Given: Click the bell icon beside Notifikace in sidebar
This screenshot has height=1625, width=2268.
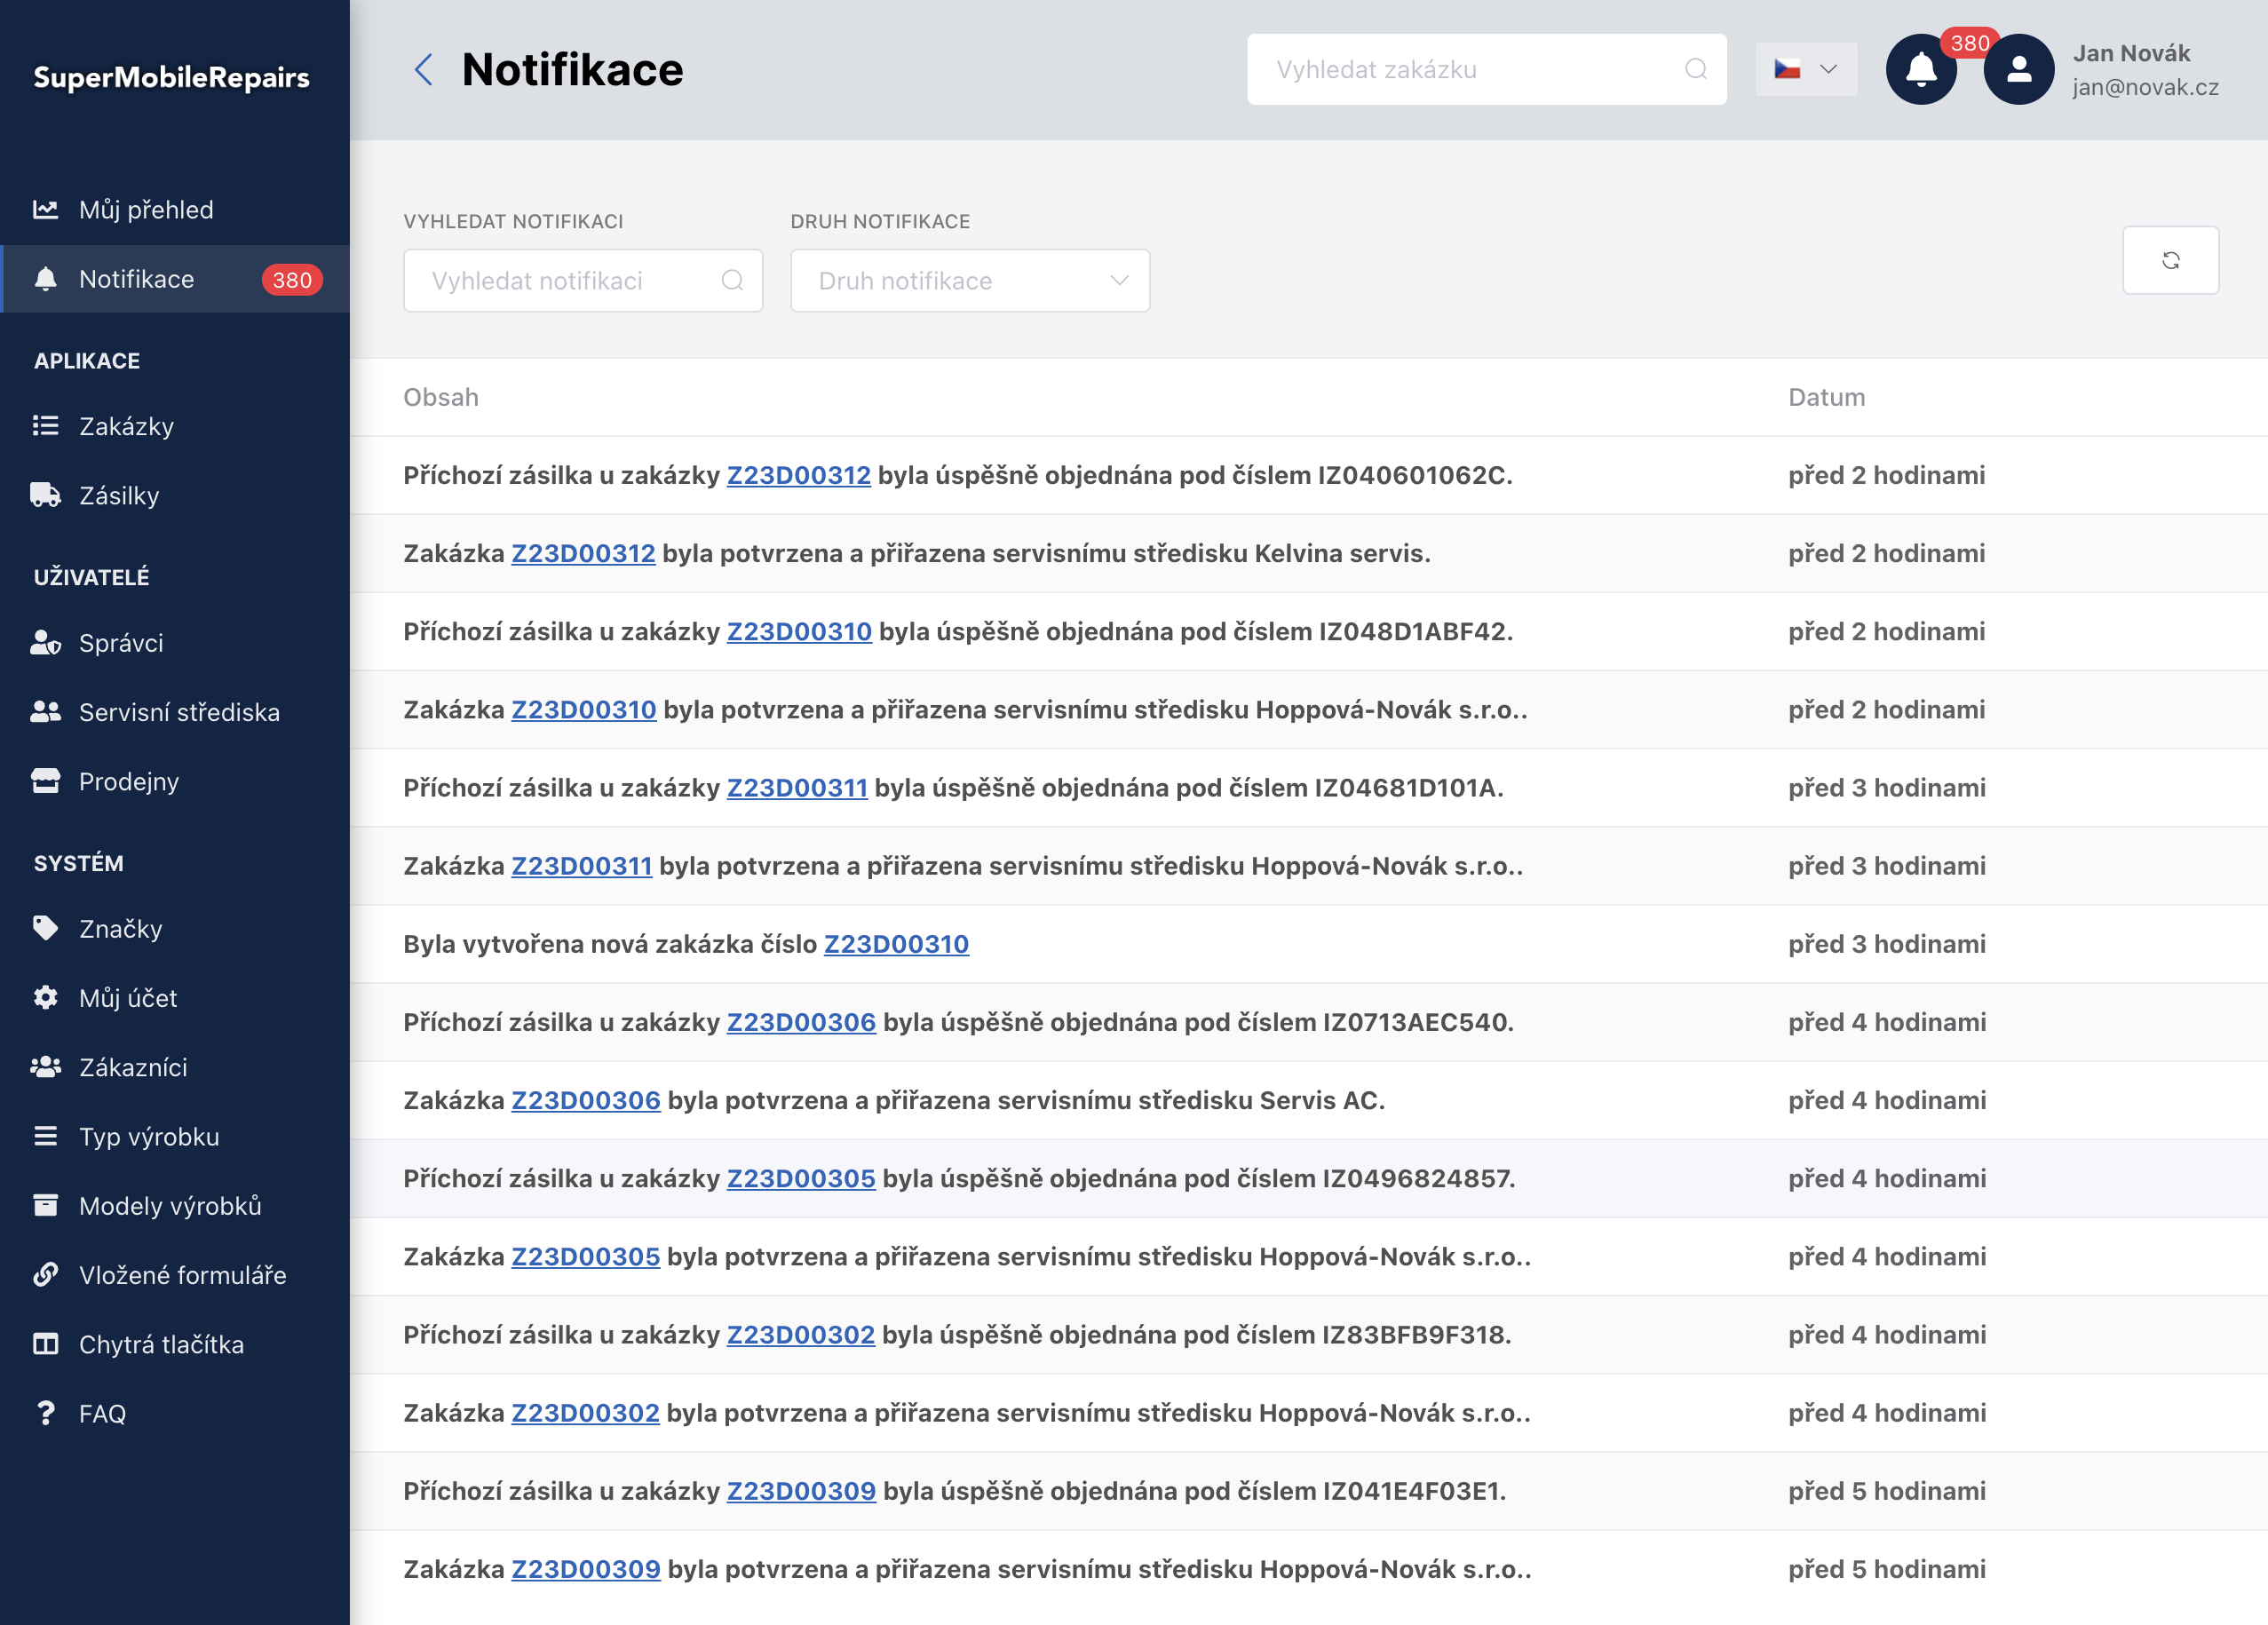Looking at the screenshot, I should click(45, 279).
